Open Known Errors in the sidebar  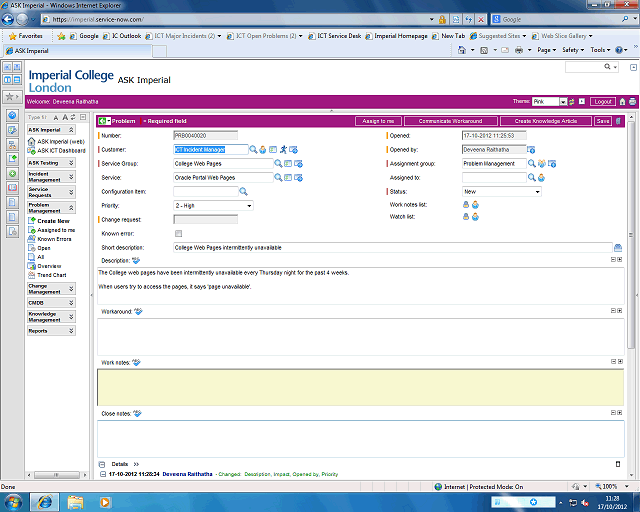tap(54, 239)
